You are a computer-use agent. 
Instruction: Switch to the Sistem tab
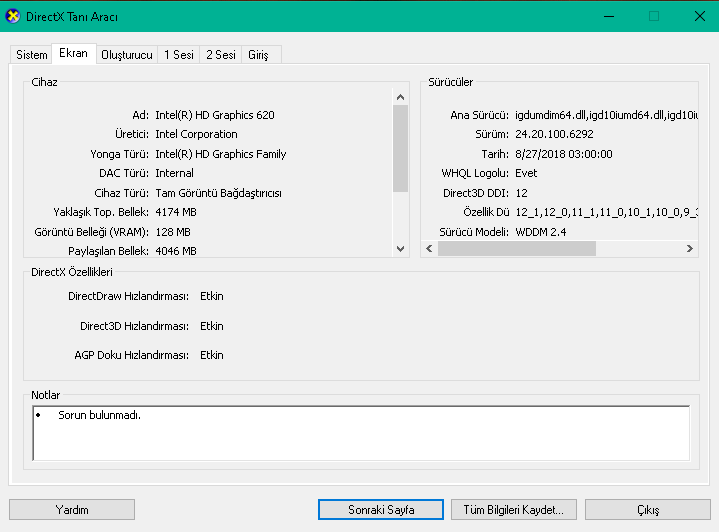[x=32, y=55]
